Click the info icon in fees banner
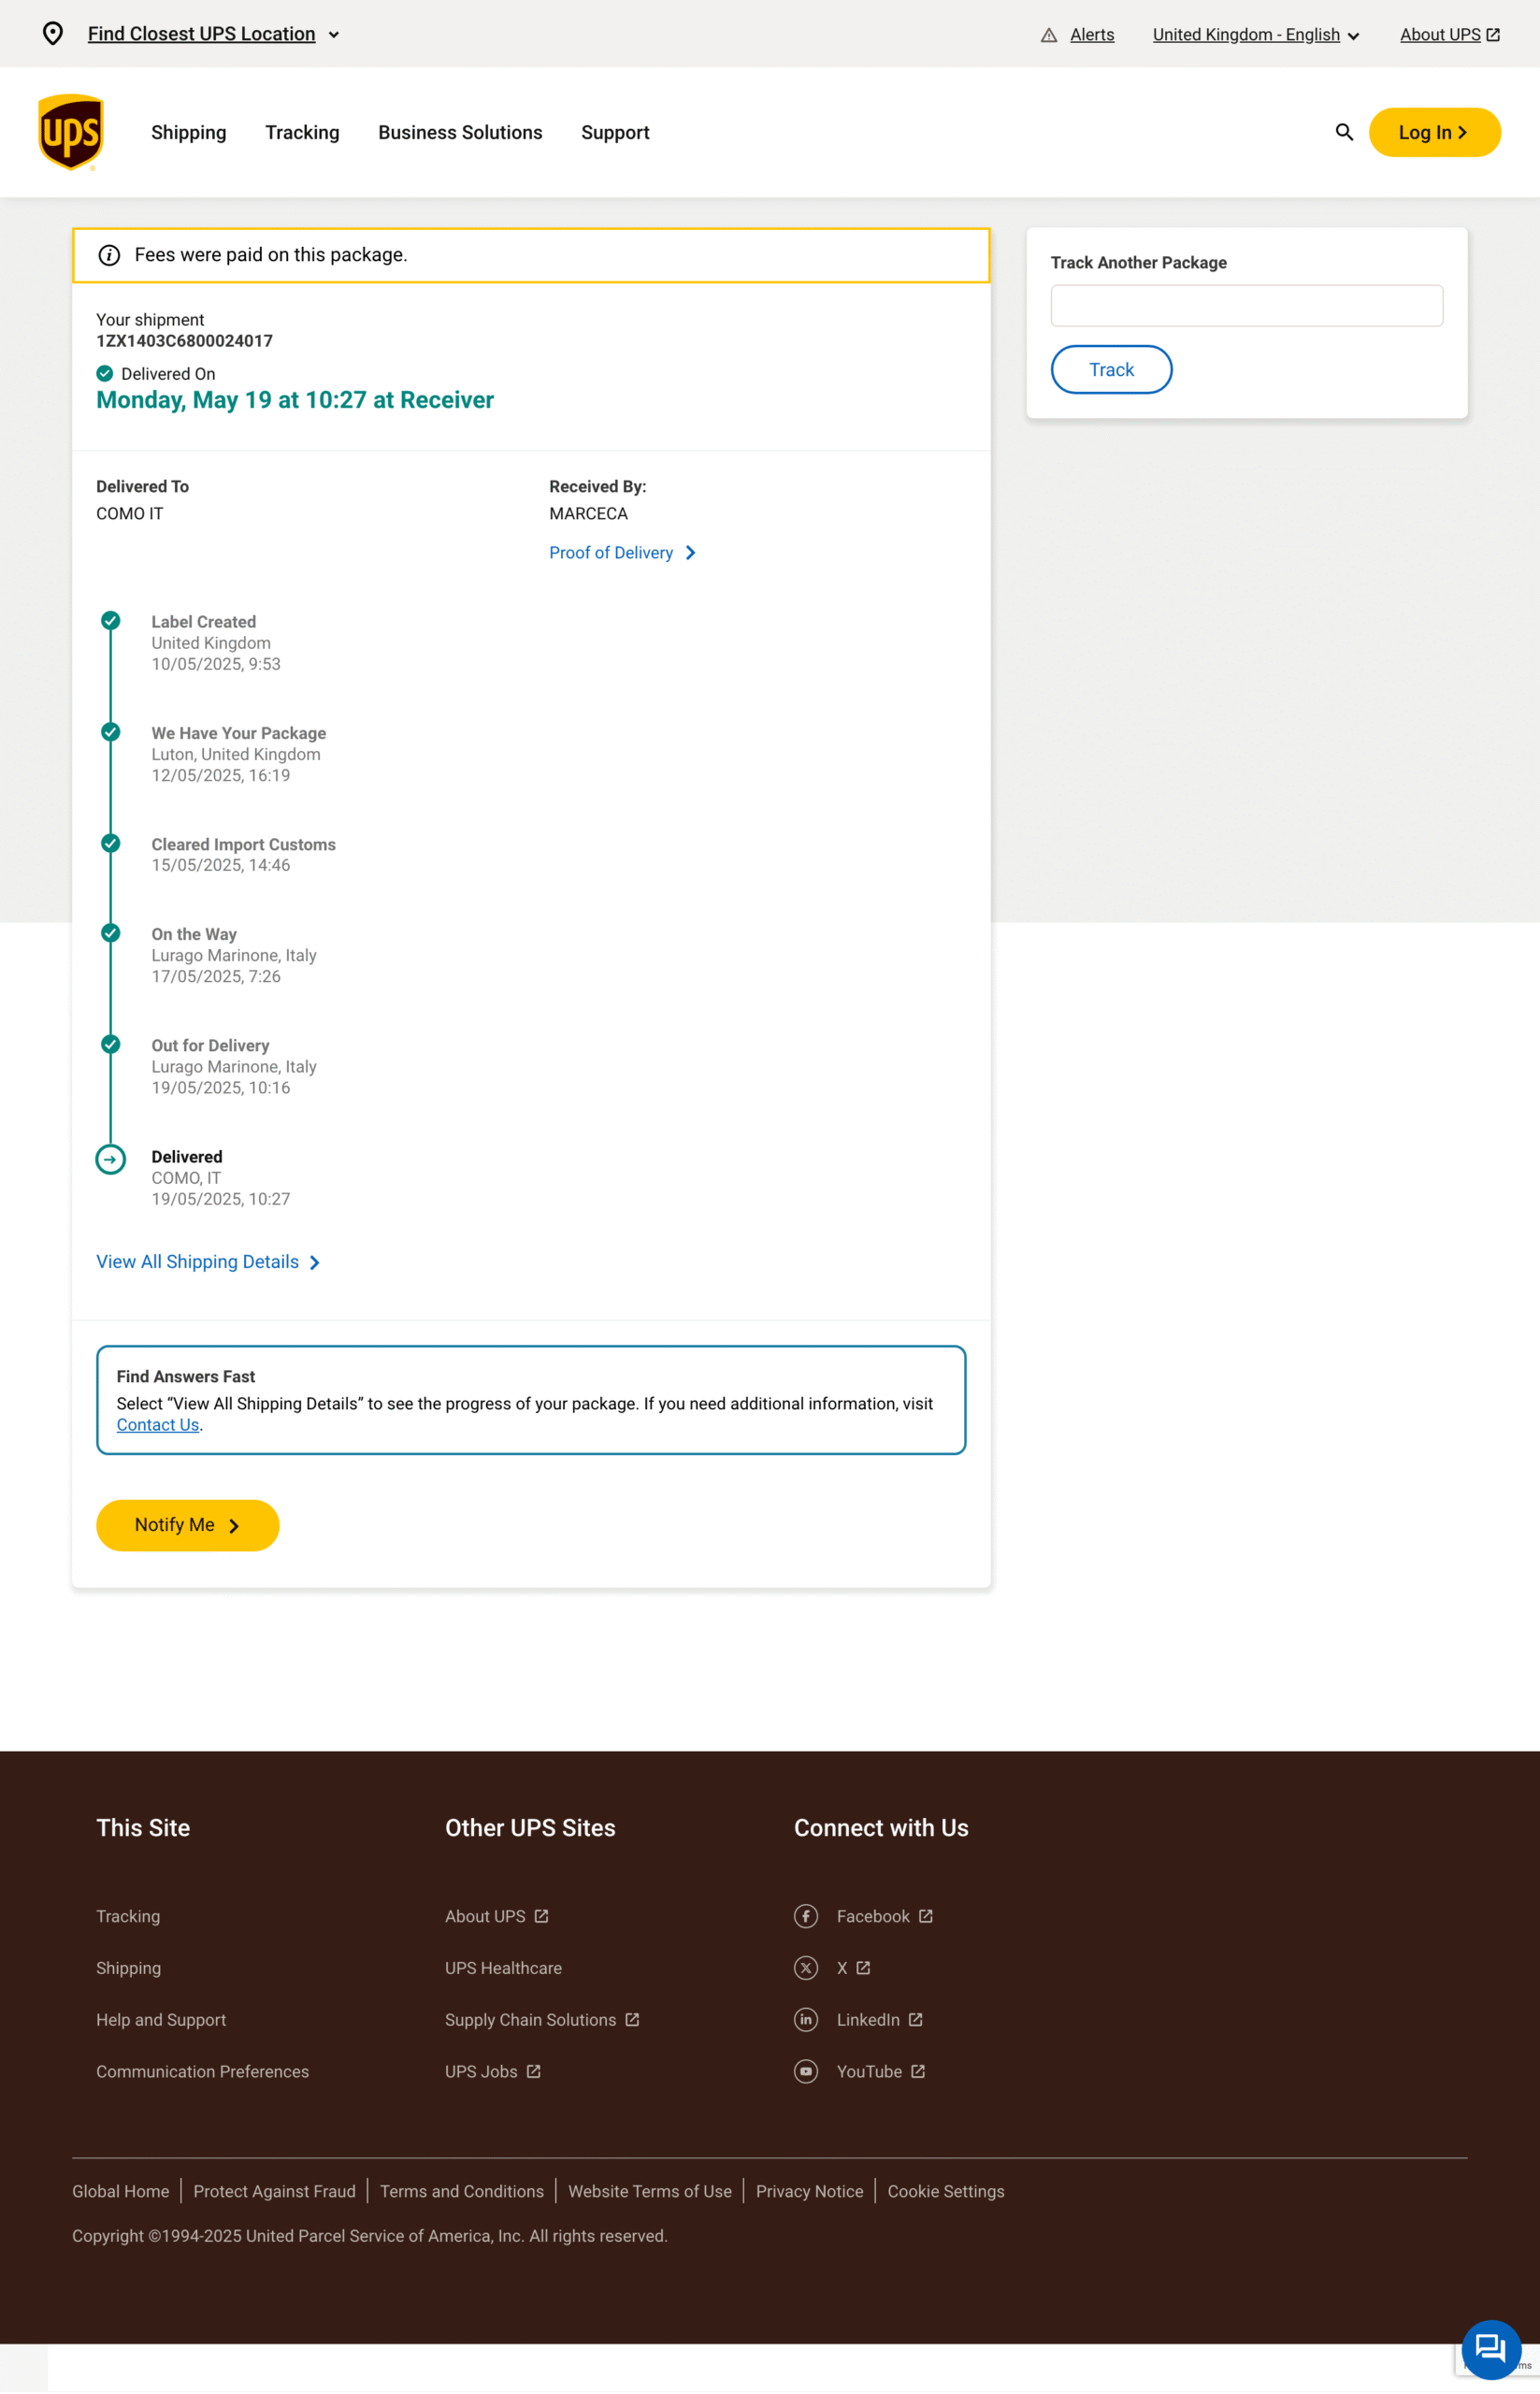 [x=109, y=255]
